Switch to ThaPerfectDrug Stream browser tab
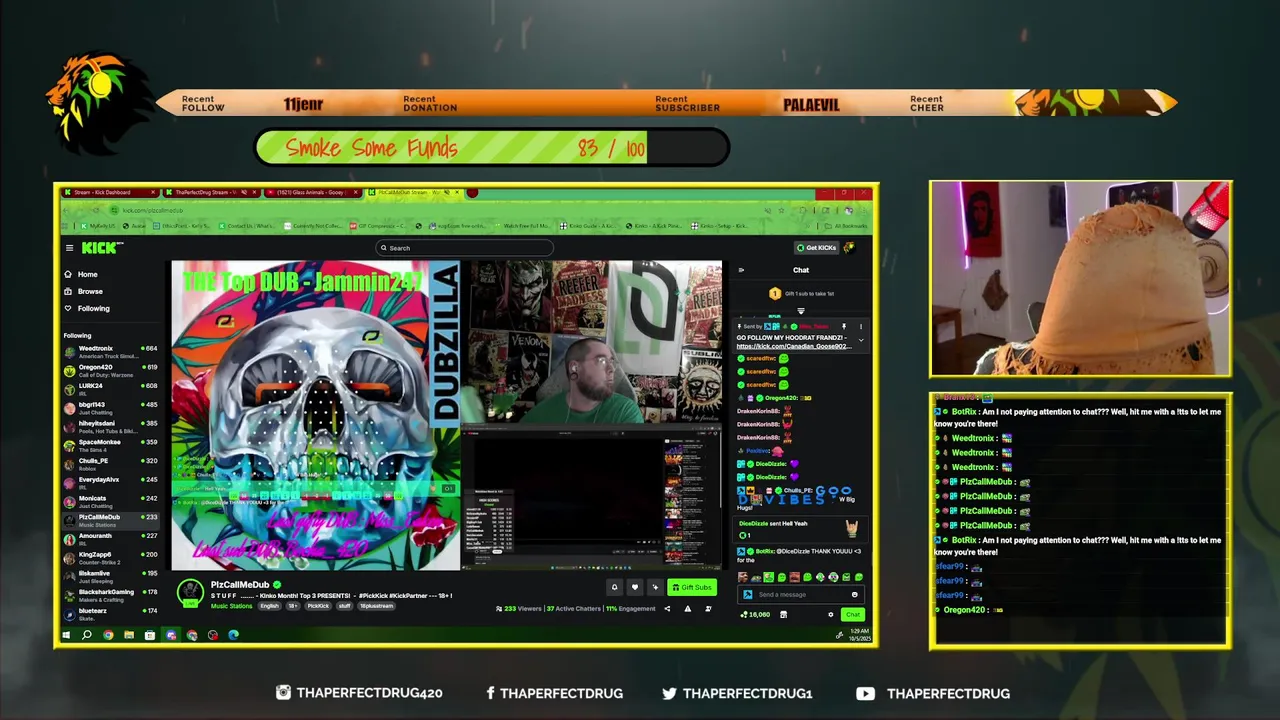Screen dimensions: 1280x720 coord(204,192)
